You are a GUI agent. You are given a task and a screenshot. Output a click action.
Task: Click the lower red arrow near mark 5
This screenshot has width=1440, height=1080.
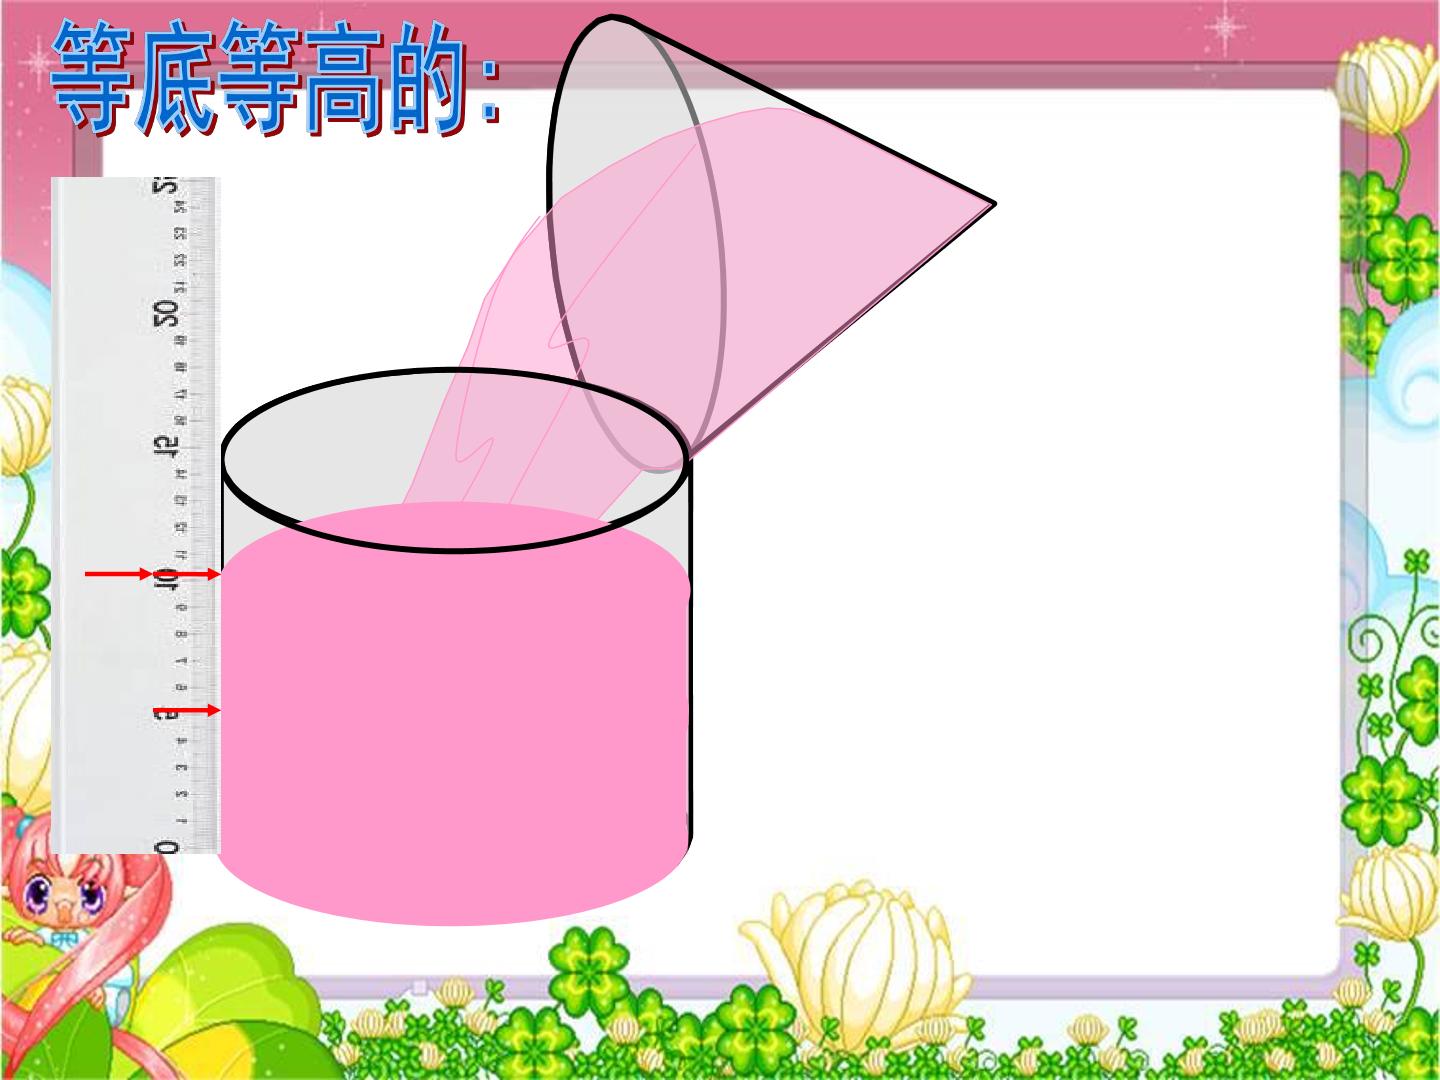click(x=187, y=710)
